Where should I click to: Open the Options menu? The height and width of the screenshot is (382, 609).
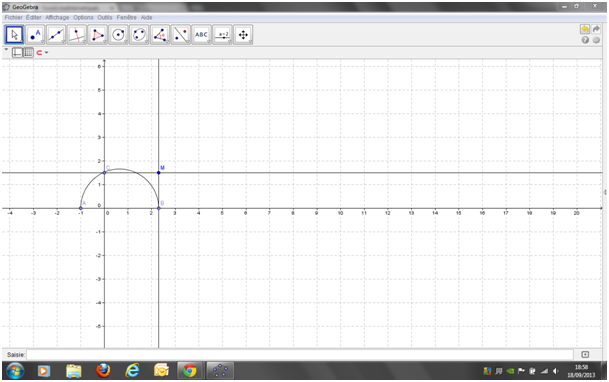point(83,17)
